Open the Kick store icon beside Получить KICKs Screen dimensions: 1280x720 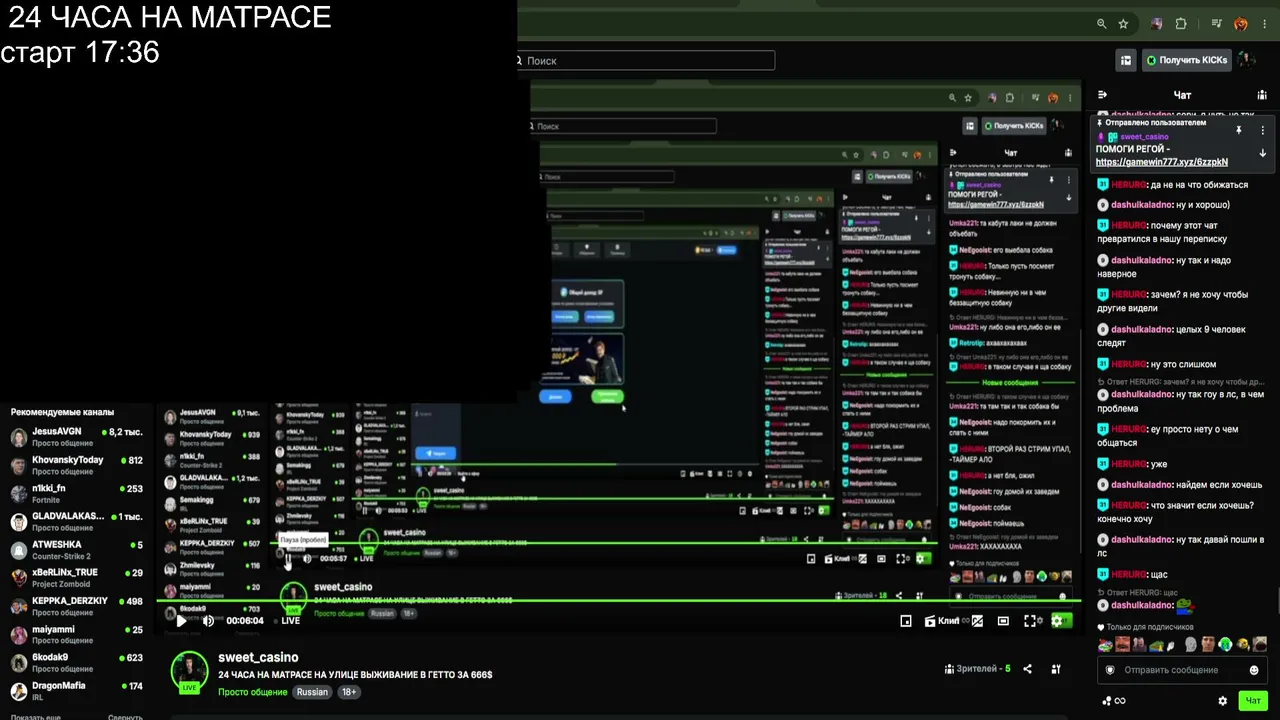1126,60
